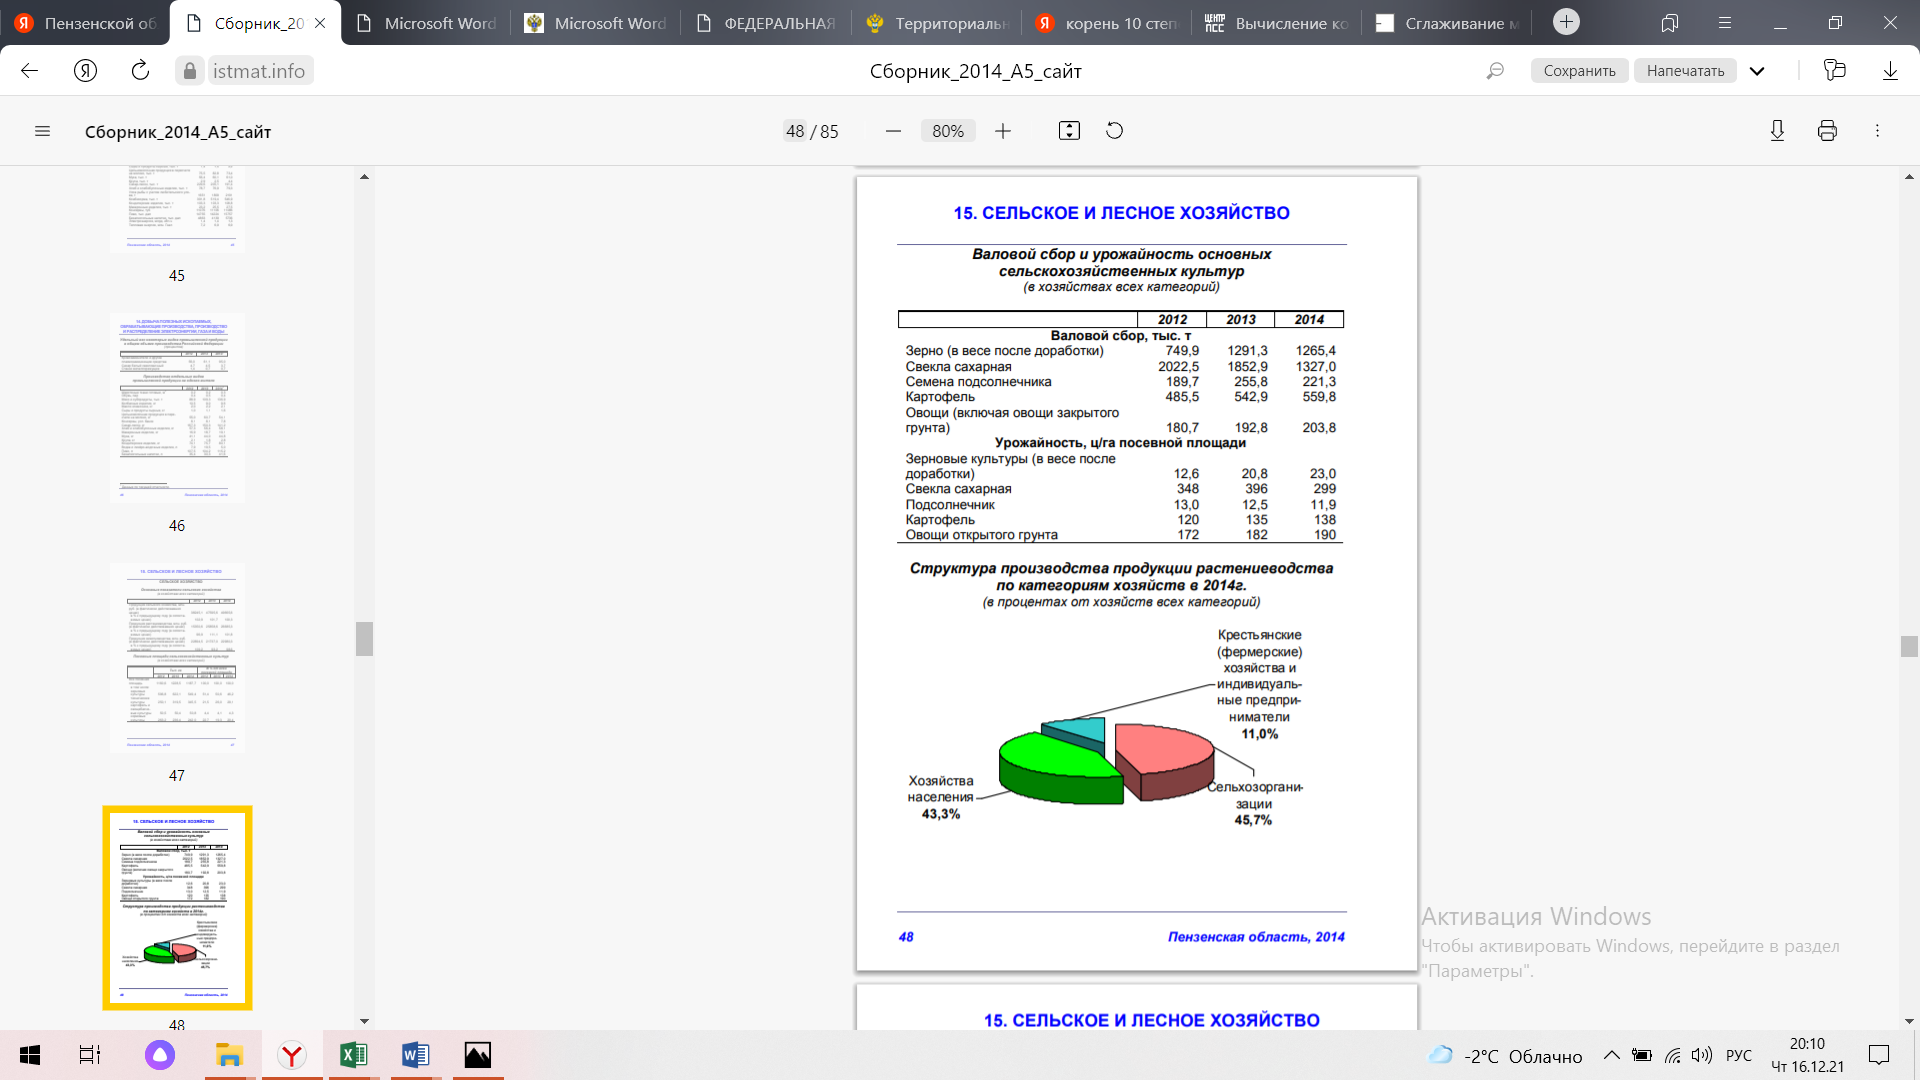The image size is (1920, 1080).
Task: Switch to the корень 10 степ tab
Action: [1107, 23]
